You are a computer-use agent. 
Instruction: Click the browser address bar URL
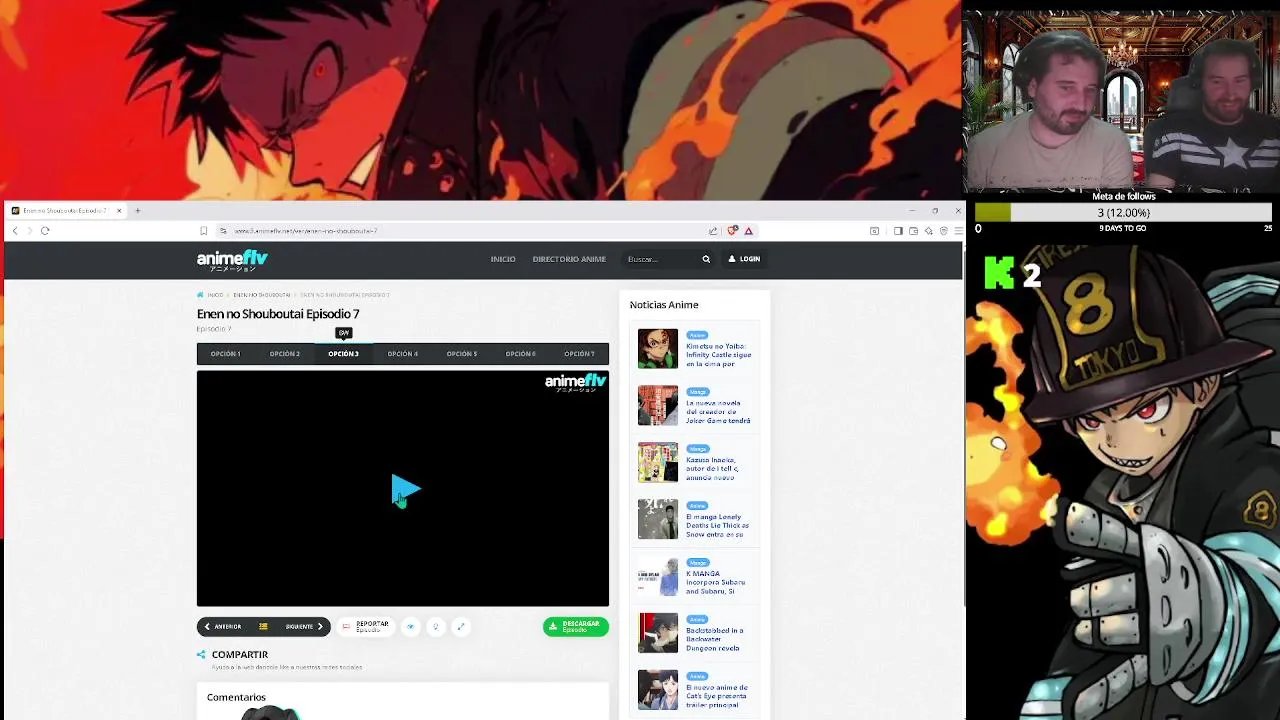[305, 231]
